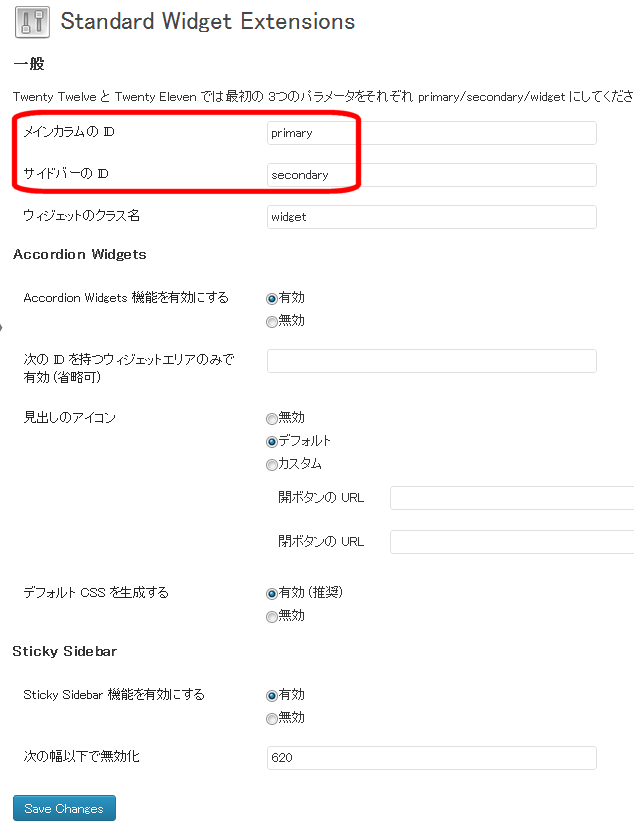Select デフォルト for 見出しのアイコン

point(272,441)
